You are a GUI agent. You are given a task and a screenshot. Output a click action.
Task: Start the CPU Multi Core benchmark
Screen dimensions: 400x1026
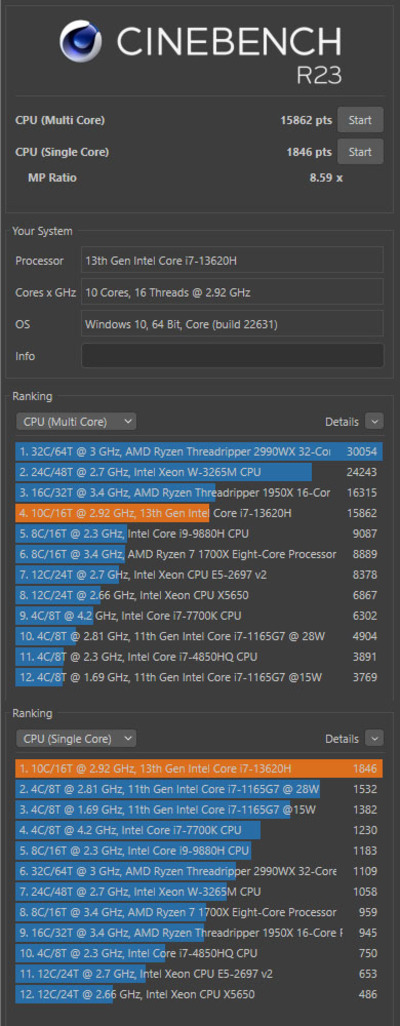(360, 120)
